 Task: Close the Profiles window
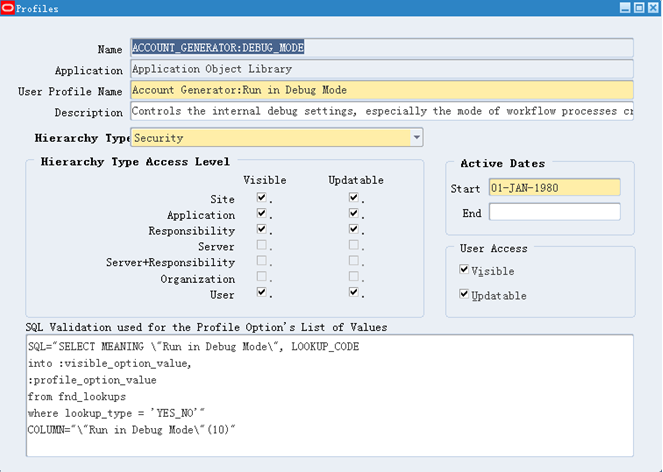[x=652, y=8]
